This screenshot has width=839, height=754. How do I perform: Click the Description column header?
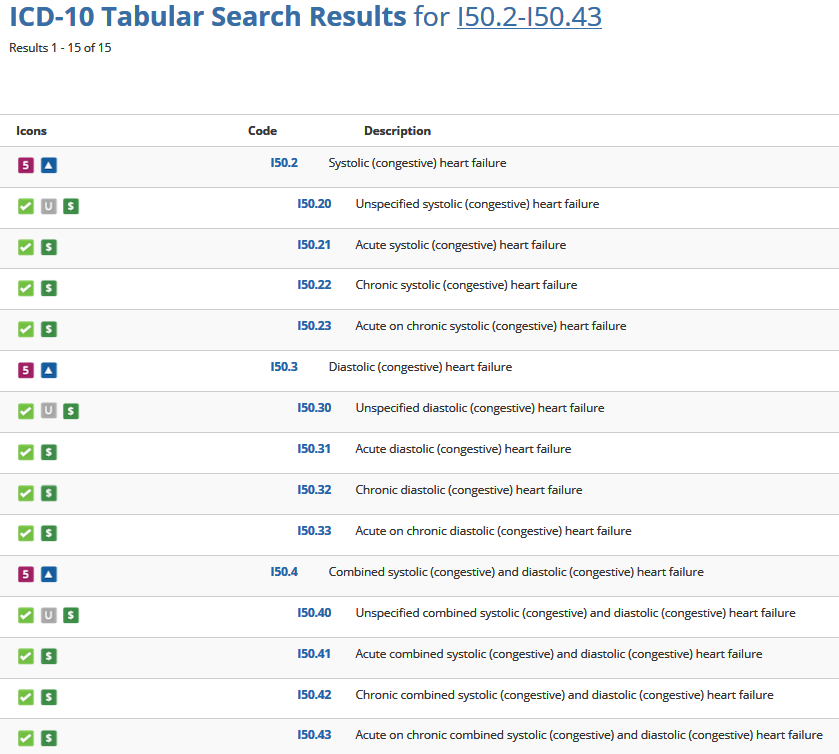[397, 131]
